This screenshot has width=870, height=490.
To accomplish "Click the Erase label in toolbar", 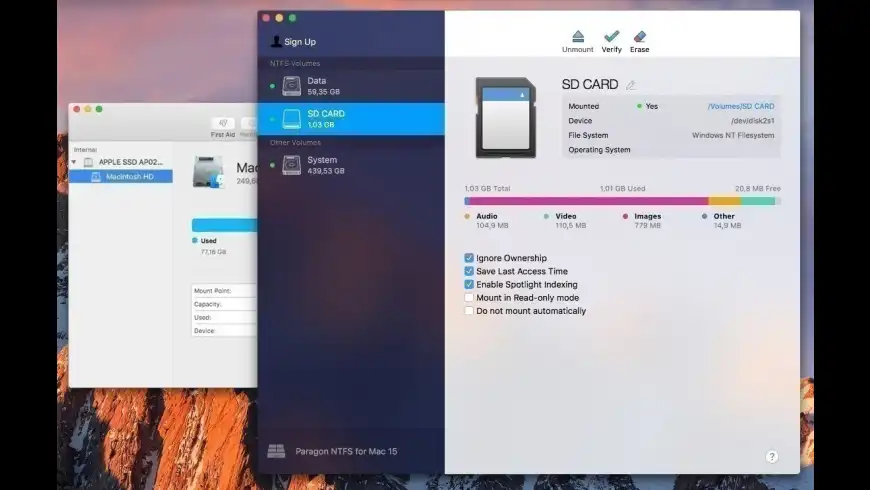I will (x=639, y=49).
